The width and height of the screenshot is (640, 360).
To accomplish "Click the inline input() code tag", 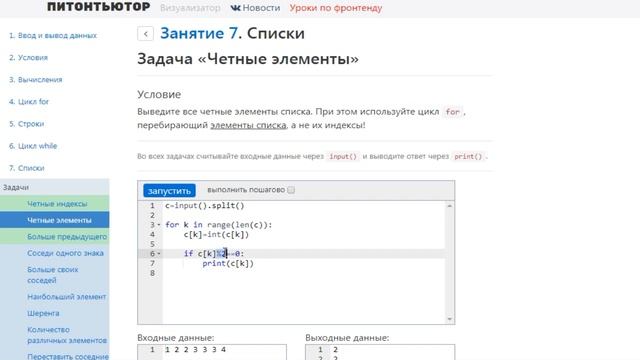I will coord(343,156).
